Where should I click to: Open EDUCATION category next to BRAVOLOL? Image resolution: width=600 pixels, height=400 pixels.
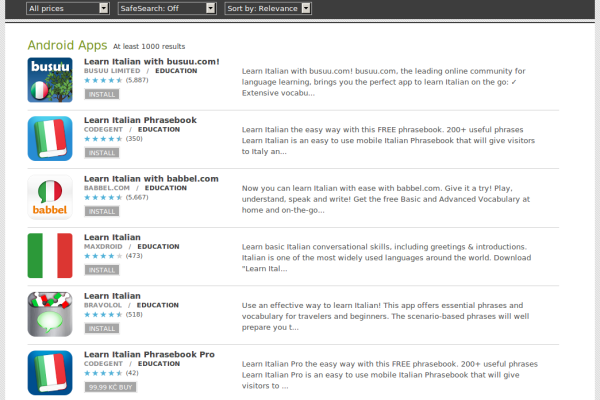[158, 305]
